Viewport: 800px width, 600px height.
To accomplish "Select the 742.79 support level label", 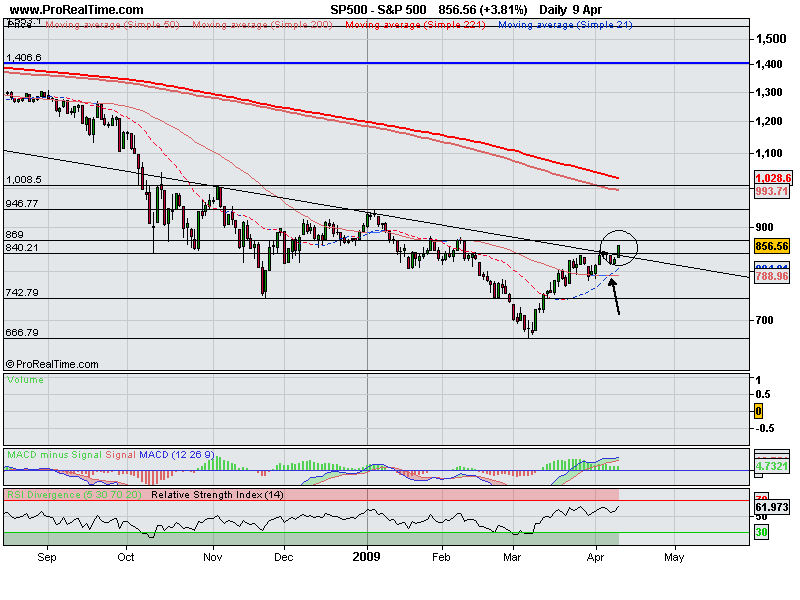I will click(x=22, y=293).
